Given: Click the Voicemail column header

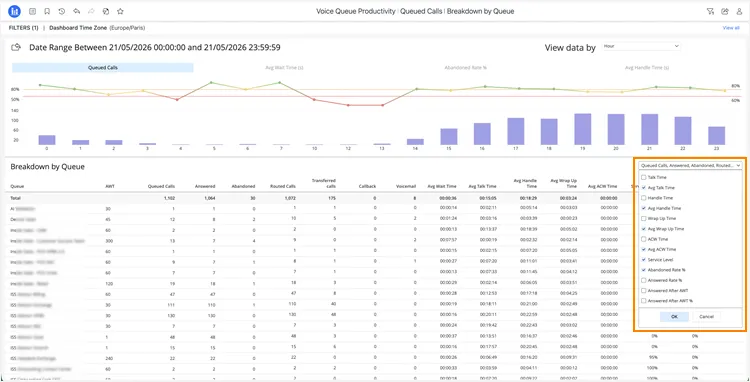Looking at the screenshot, I should tap(407, 186).
